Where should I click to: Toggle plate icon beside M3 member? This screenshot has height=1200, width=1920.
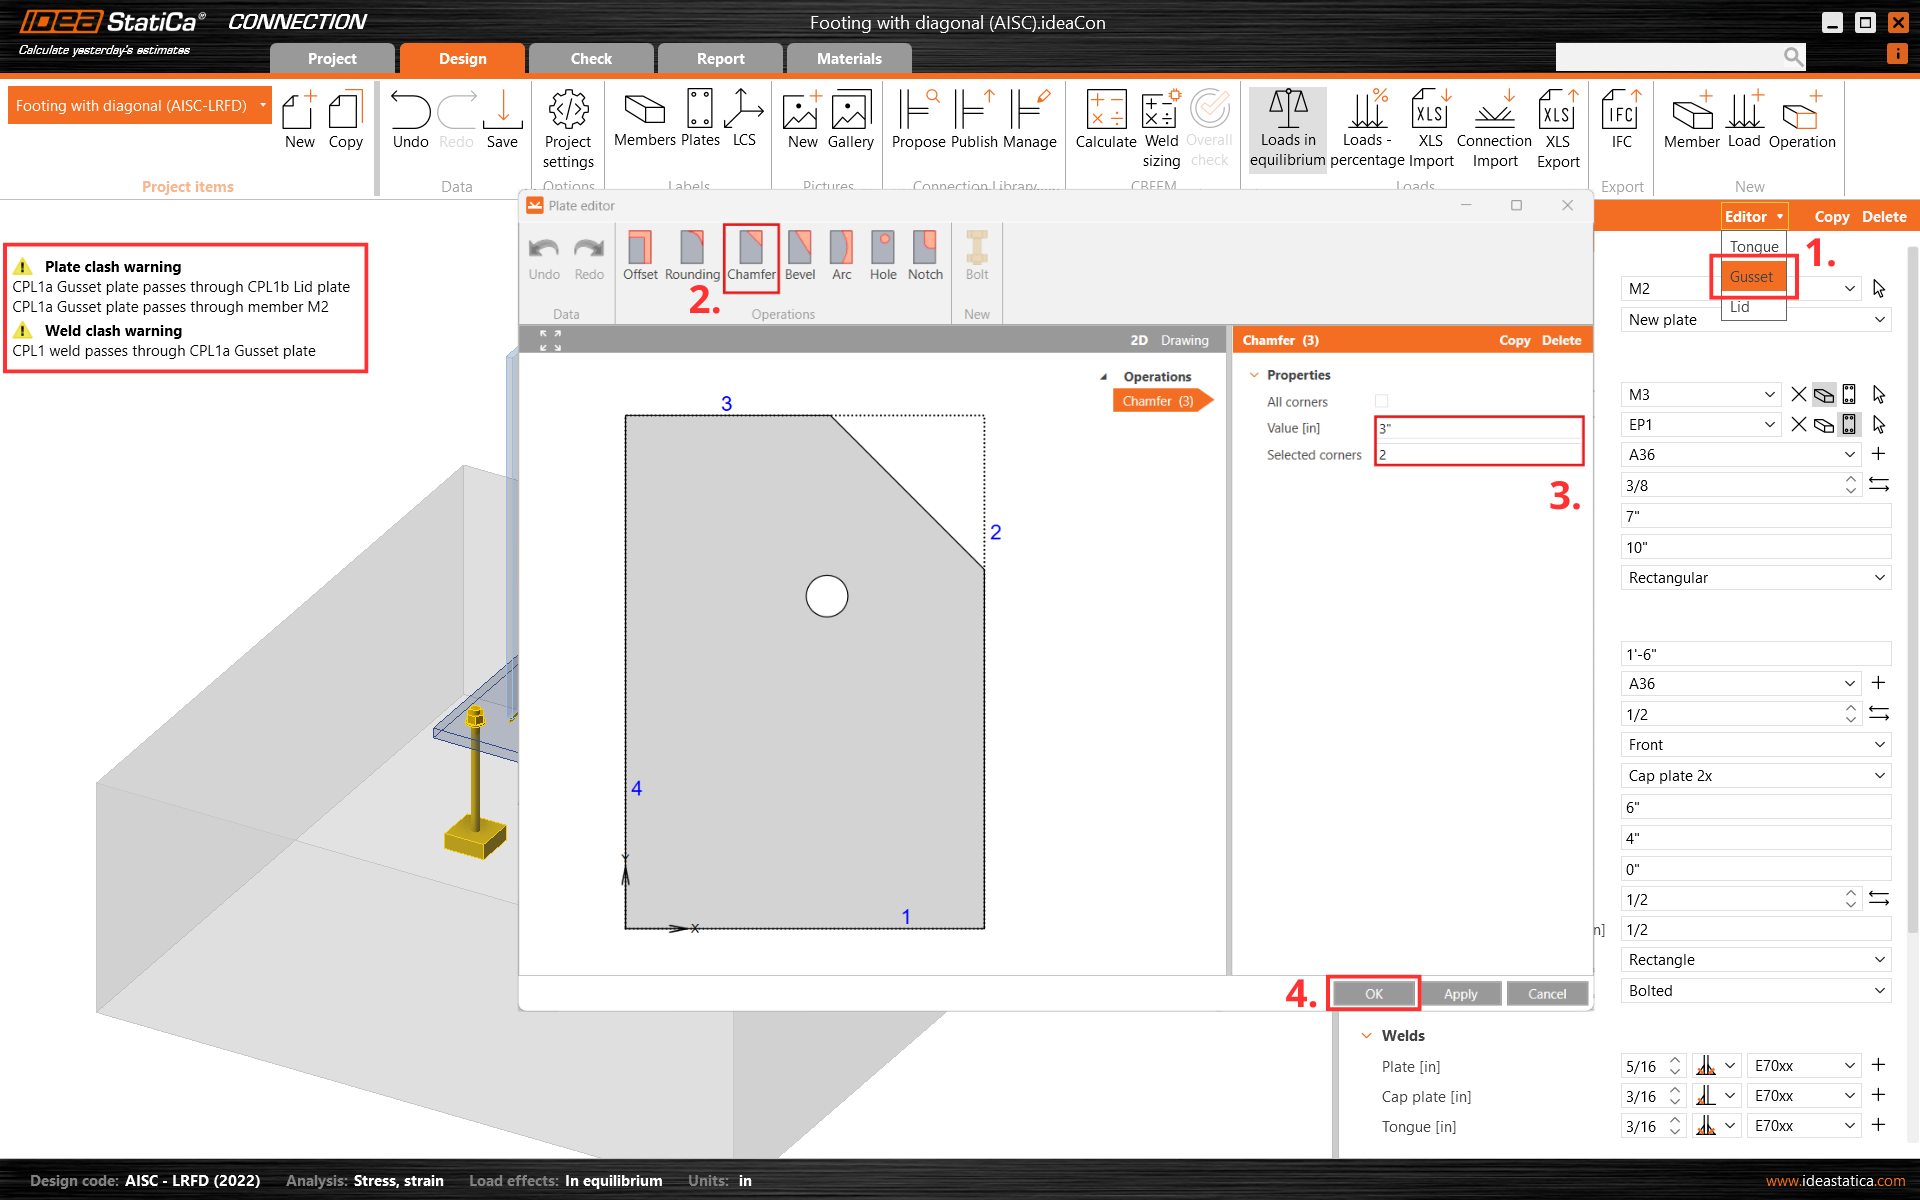1824,394
